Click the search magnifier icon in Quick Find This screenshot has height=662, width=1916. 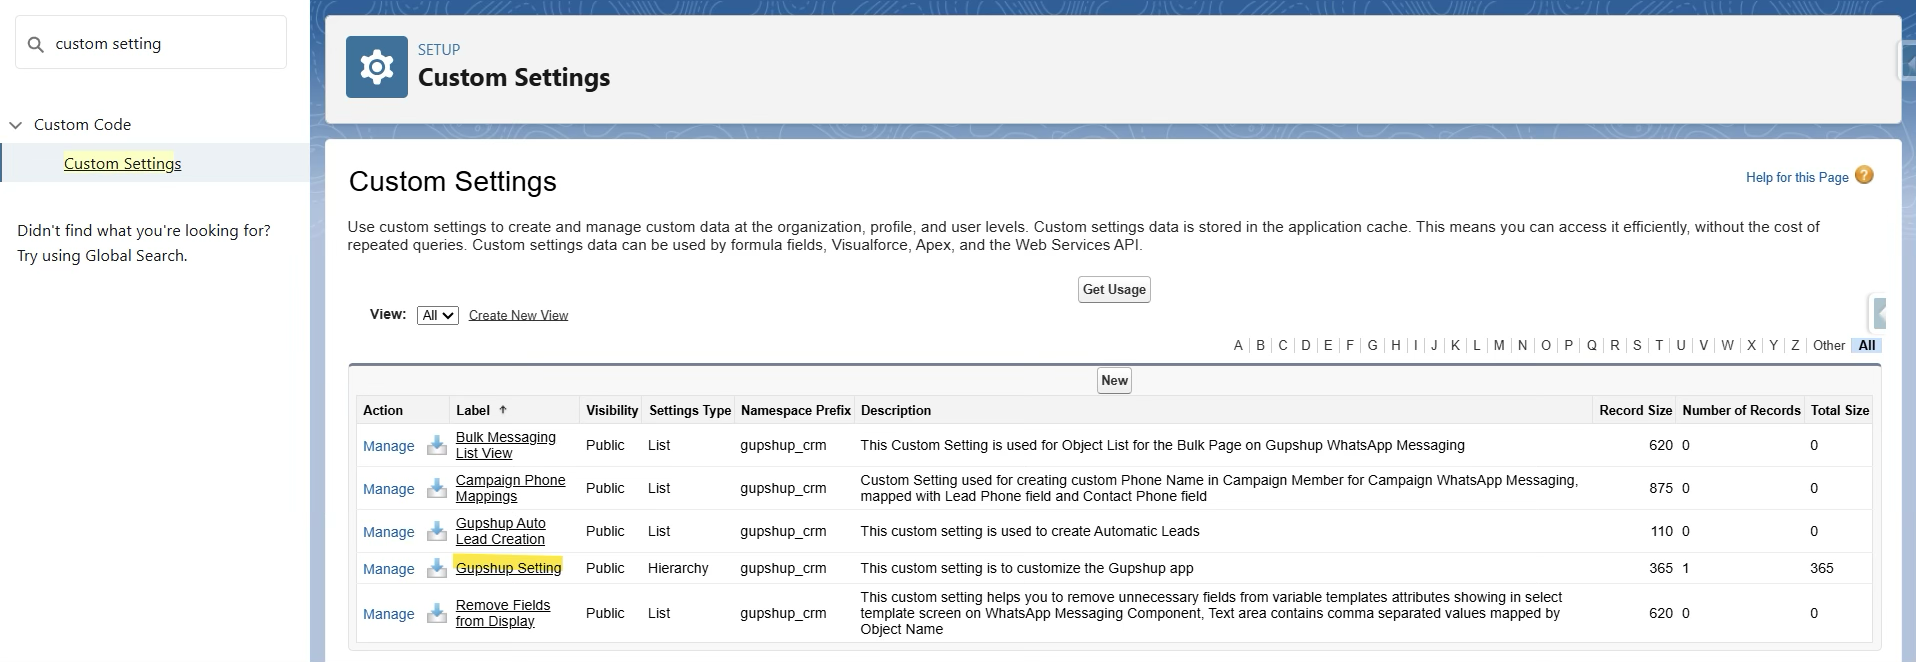pos(36,44)
